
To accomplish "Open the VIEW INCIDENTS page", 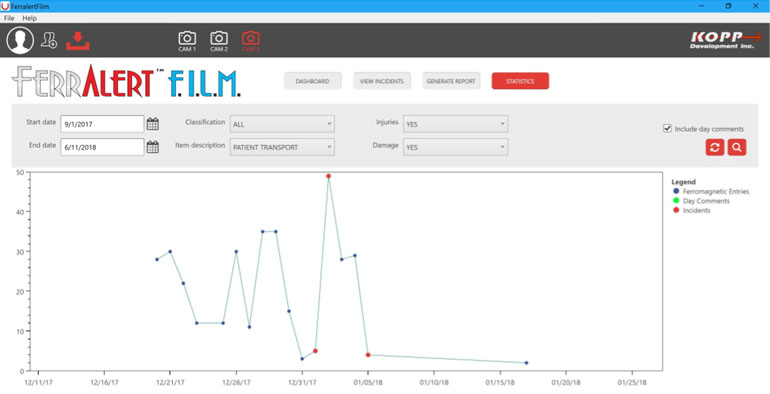I will pos(382,81).
